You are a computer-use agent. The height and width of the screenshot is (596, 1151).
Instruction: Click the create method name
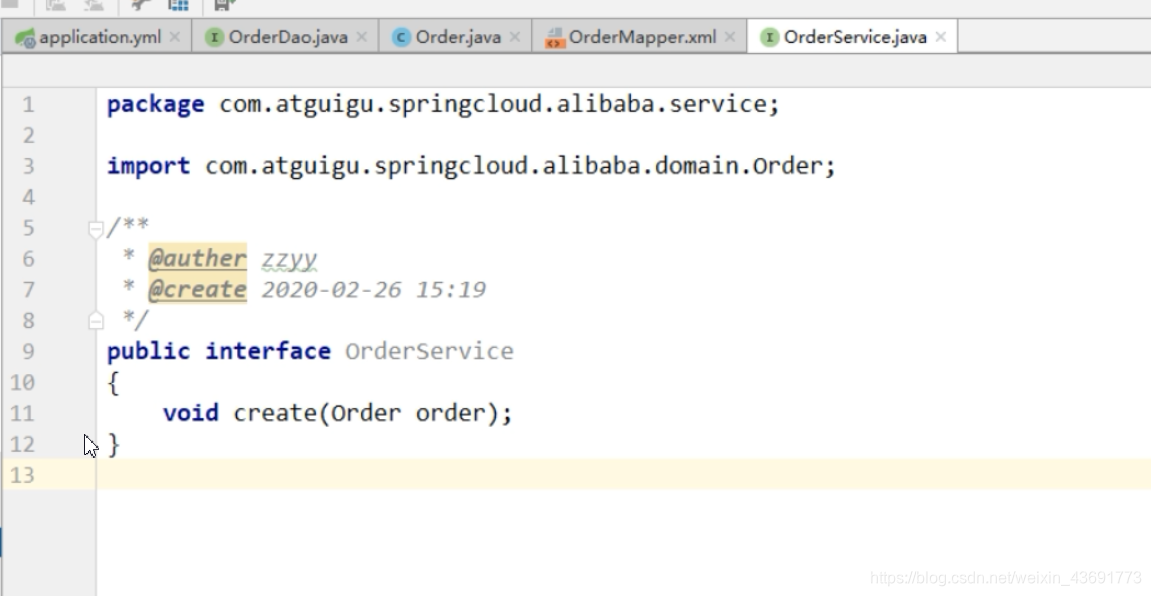pyautogui.click(x=275, y=413)
